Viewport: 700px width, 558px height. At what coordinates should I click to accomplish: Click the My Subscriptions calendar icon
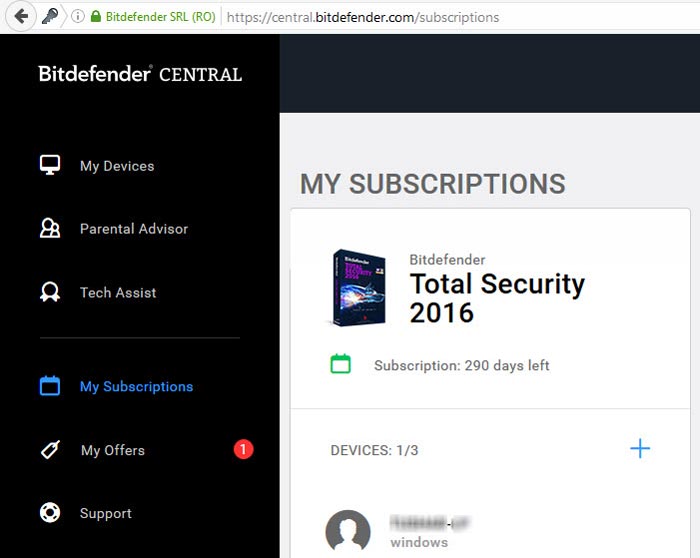coord(50,386)
